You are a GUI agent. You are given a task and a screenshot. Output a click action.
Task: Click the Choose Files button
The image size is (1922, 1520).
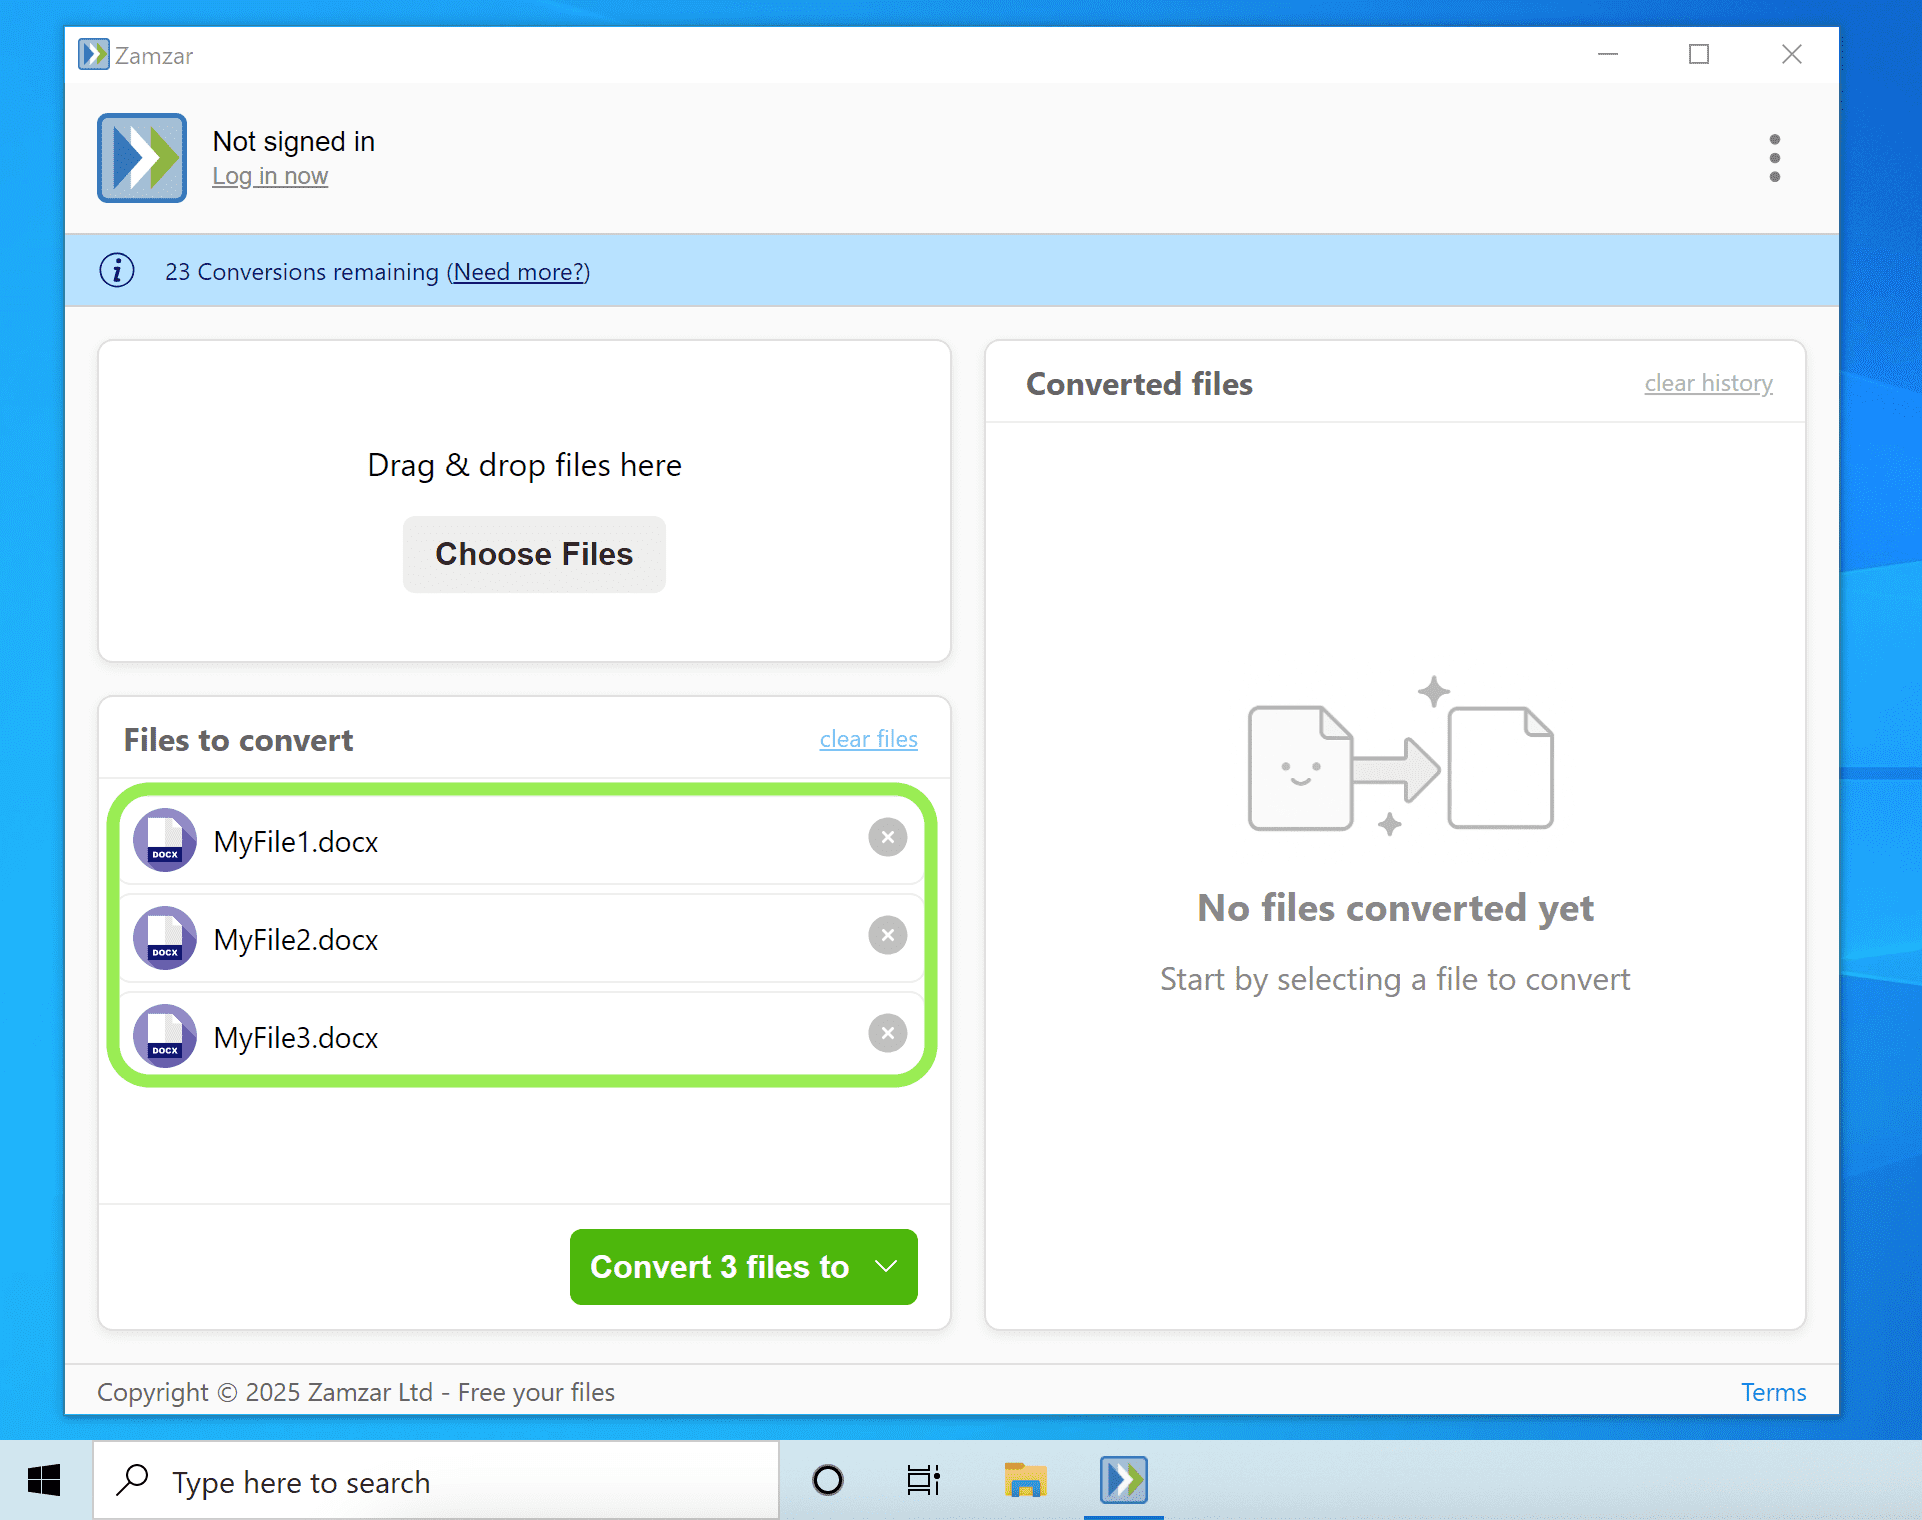[x=533, y=554]
